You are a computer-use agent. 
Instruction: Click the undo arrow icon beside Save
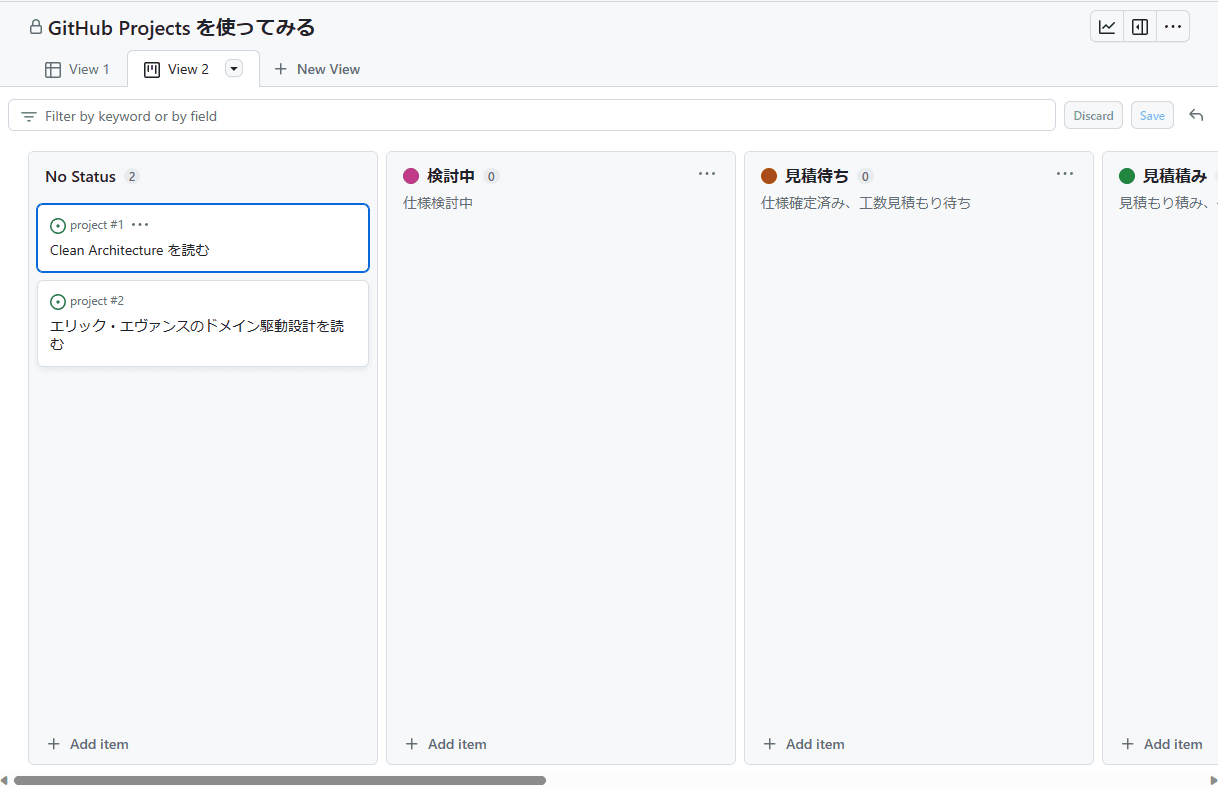[1196, 115]
